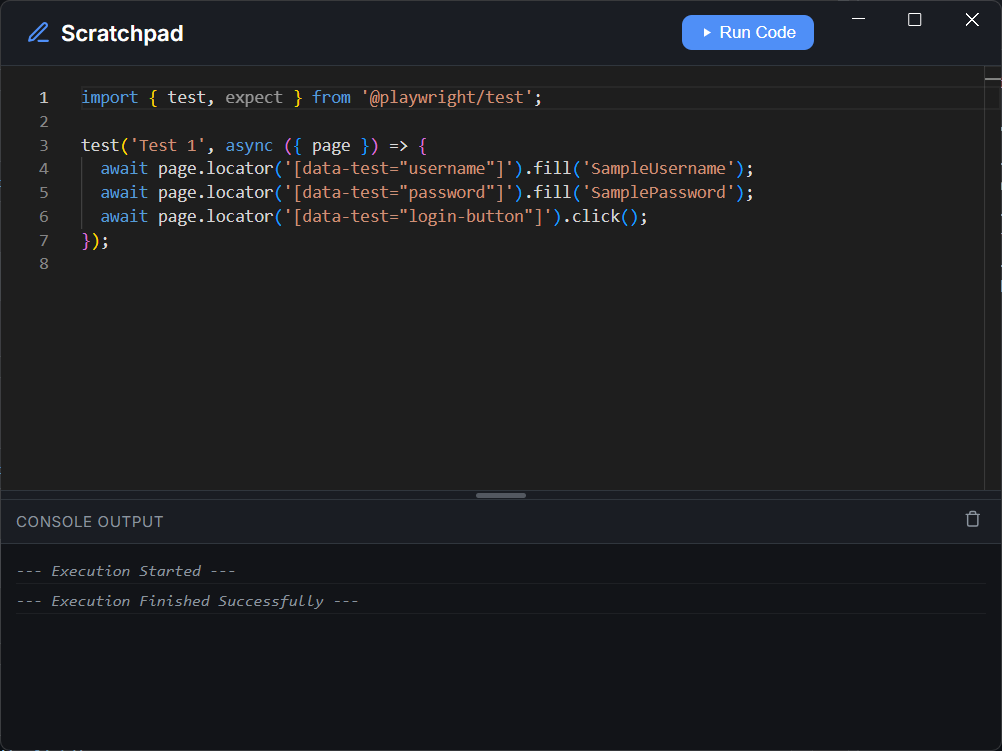The image size is (1002, 751).
Task: Click line number 1 in gutter
Action: [x=43, y=98]
